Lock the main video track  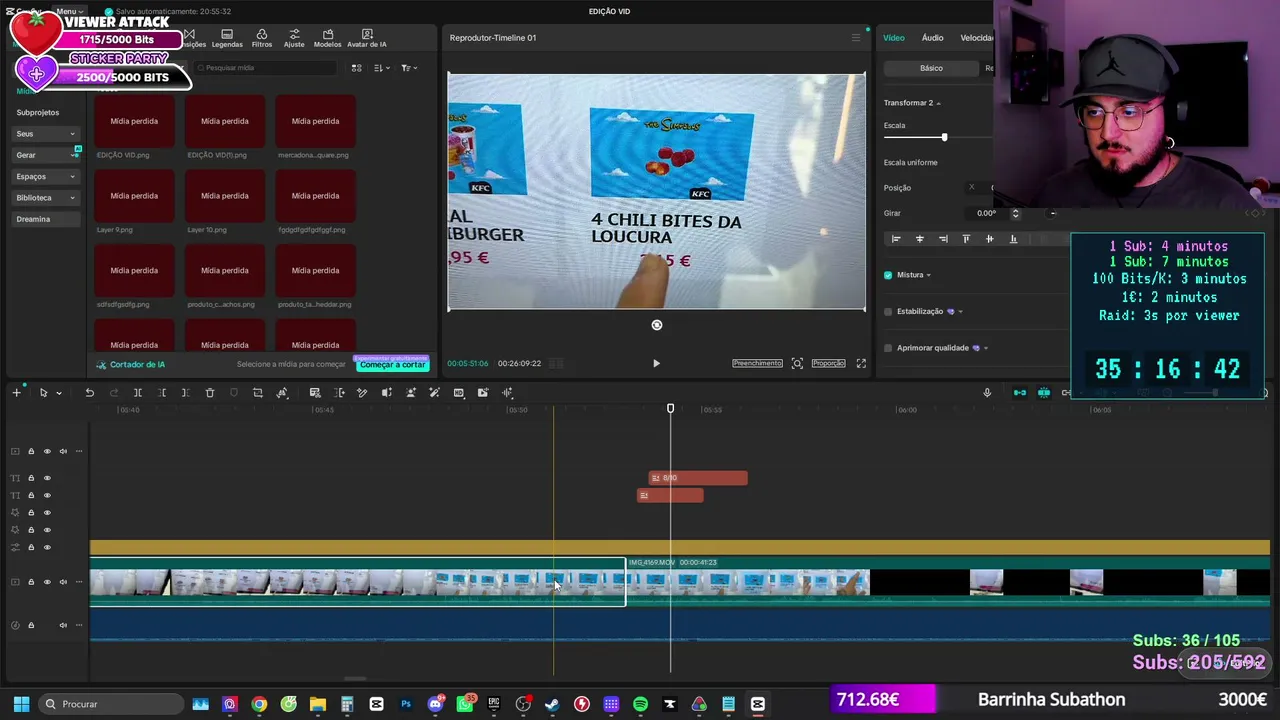[31, 582]
